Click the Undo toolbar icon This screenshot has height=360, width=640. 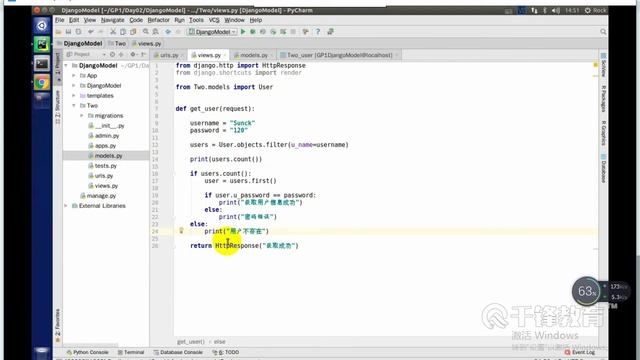tap(91, 32)
